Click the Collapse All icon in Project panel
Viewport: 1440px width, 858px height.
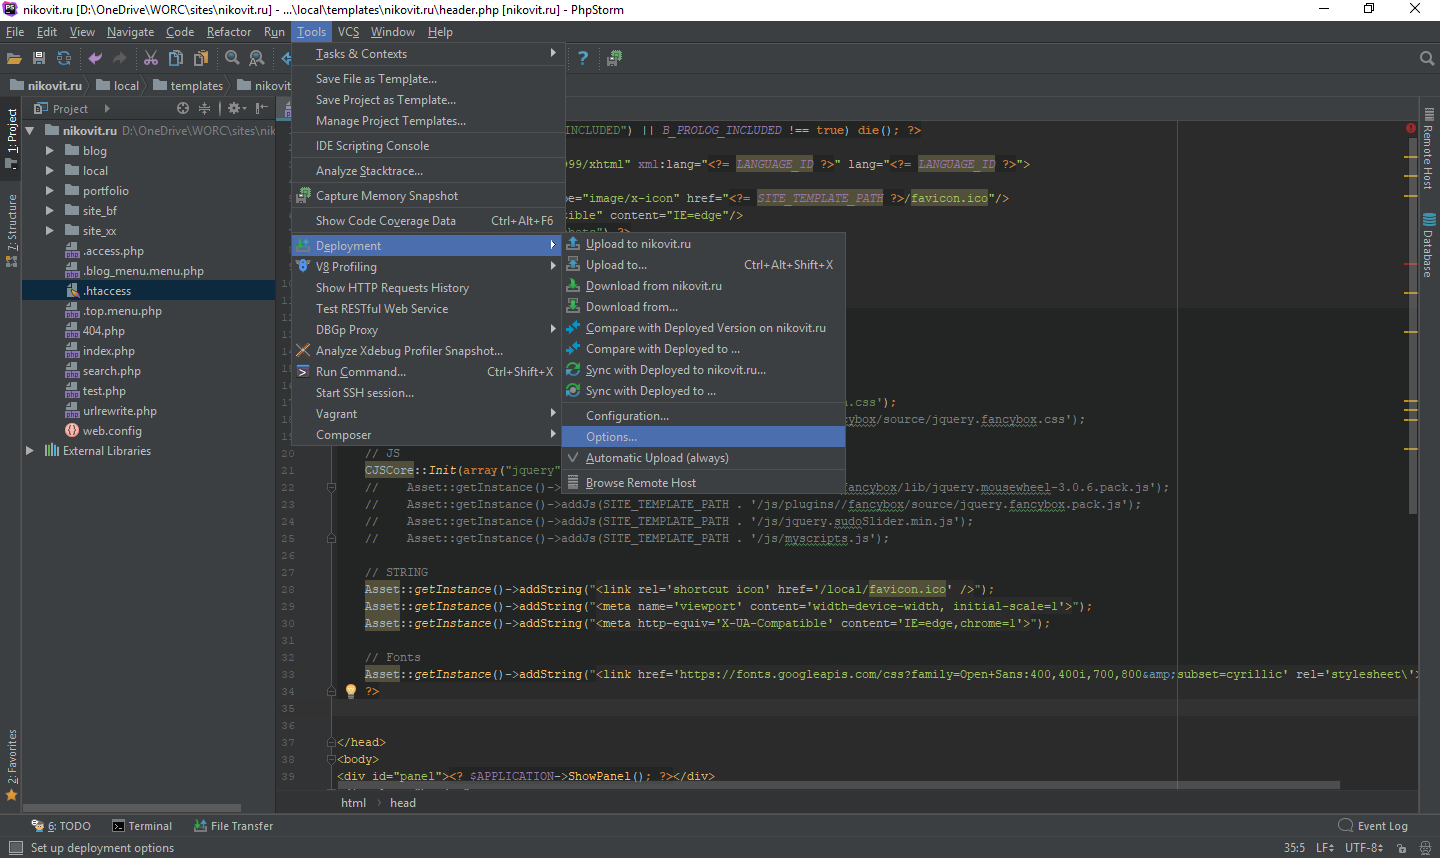(x=205, y=108)
